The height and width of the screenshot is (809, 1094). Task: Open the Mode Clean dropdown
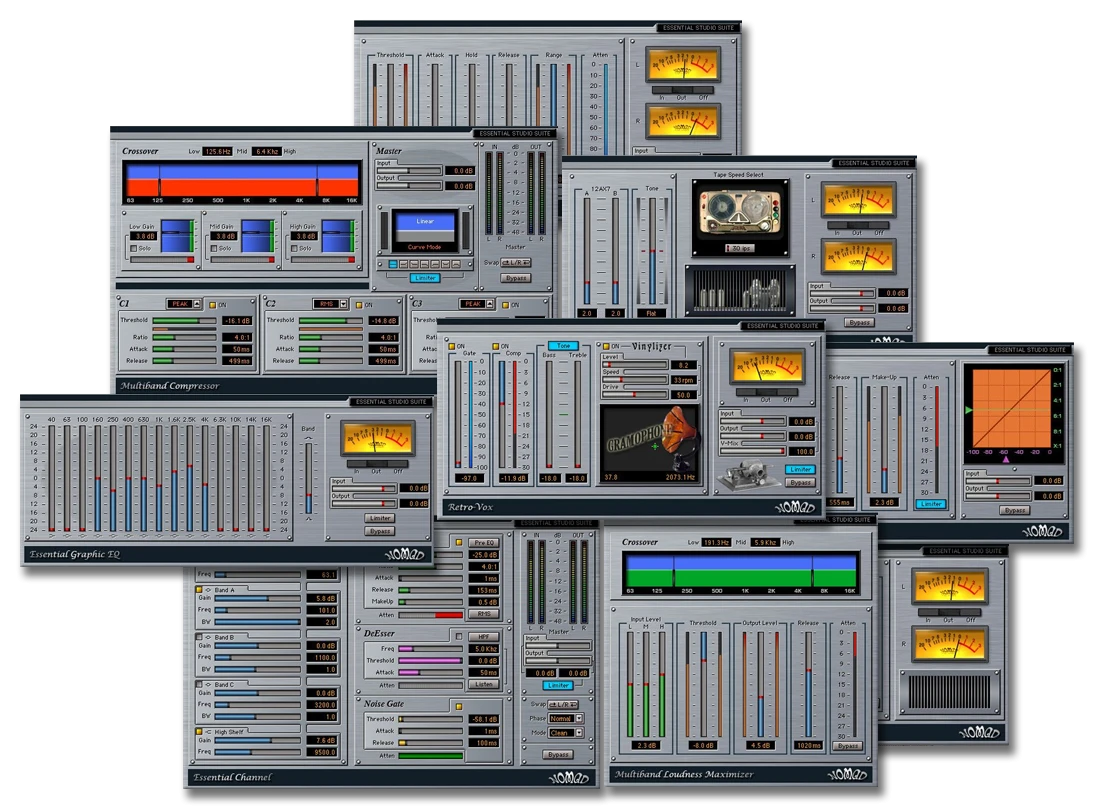[x=564, y=732]
